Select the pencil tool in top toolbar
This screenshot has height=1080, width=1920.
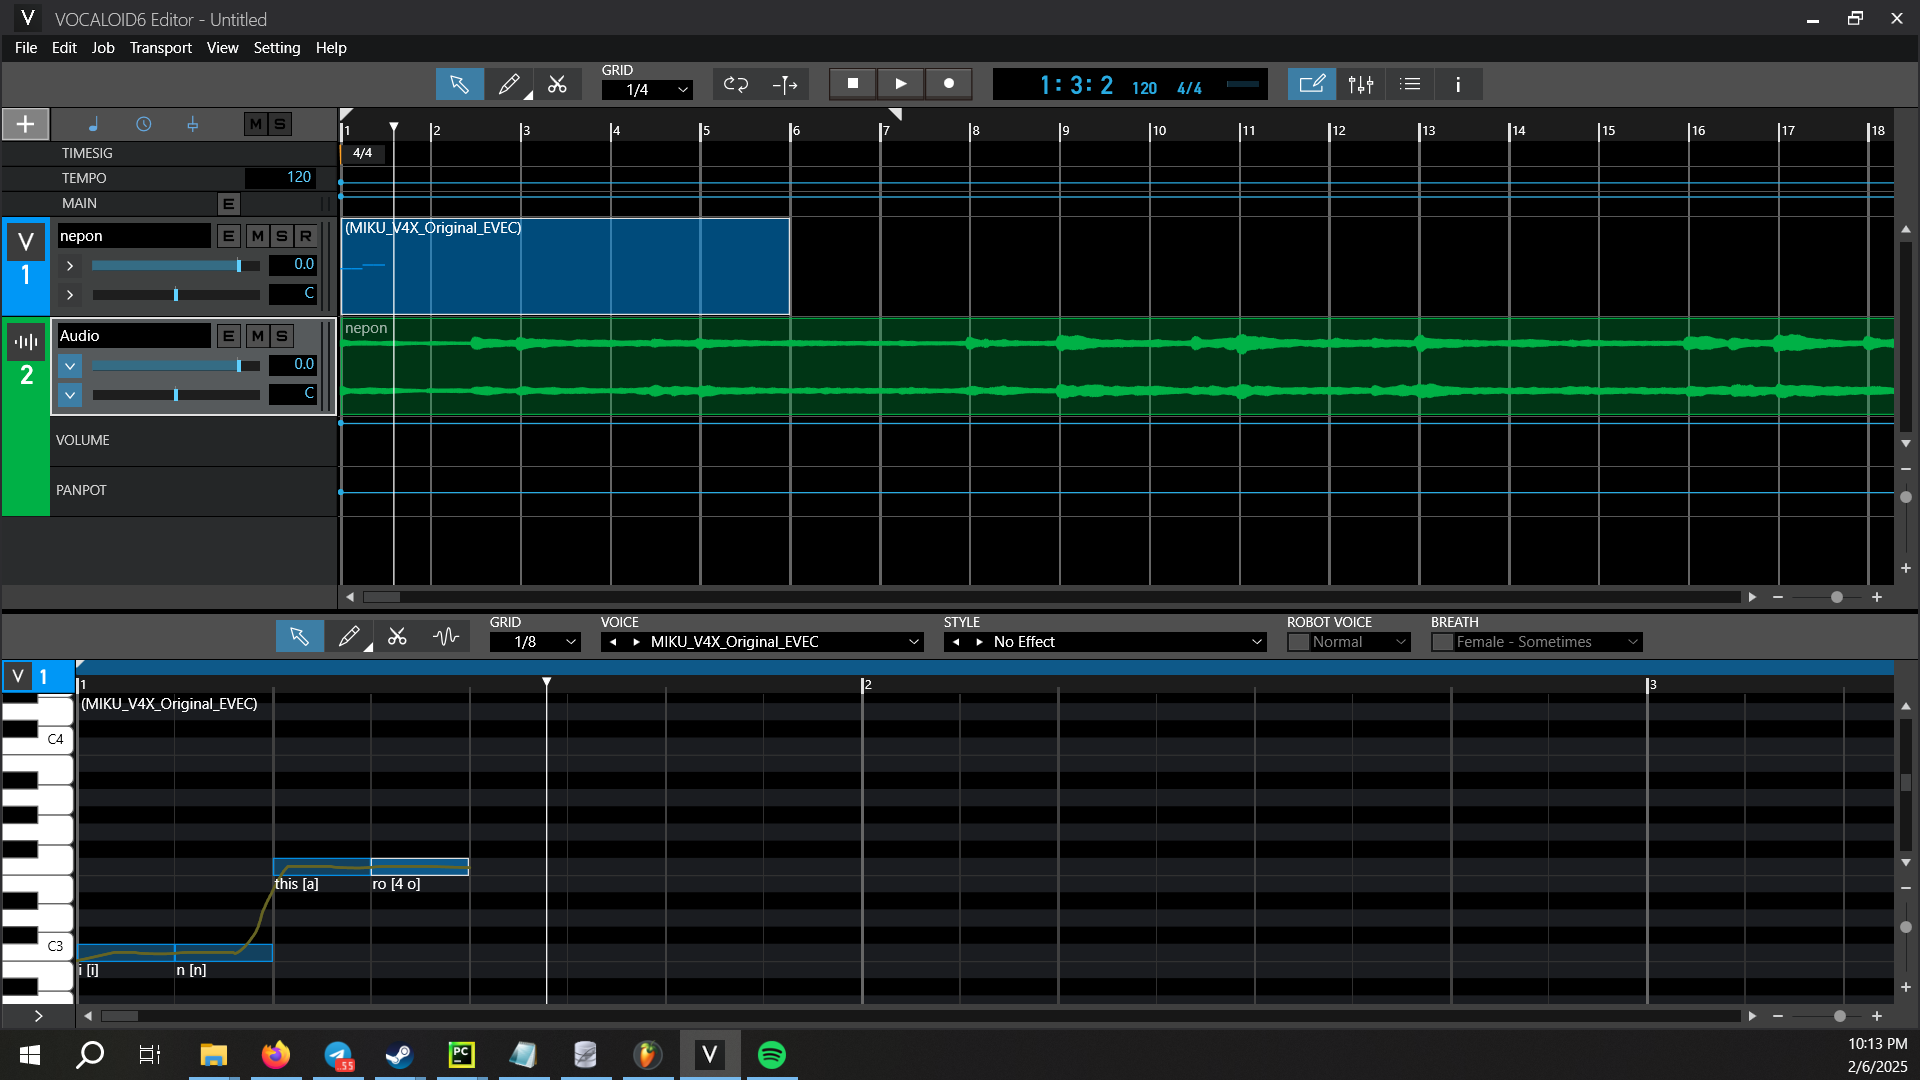(x=509, y=85)
